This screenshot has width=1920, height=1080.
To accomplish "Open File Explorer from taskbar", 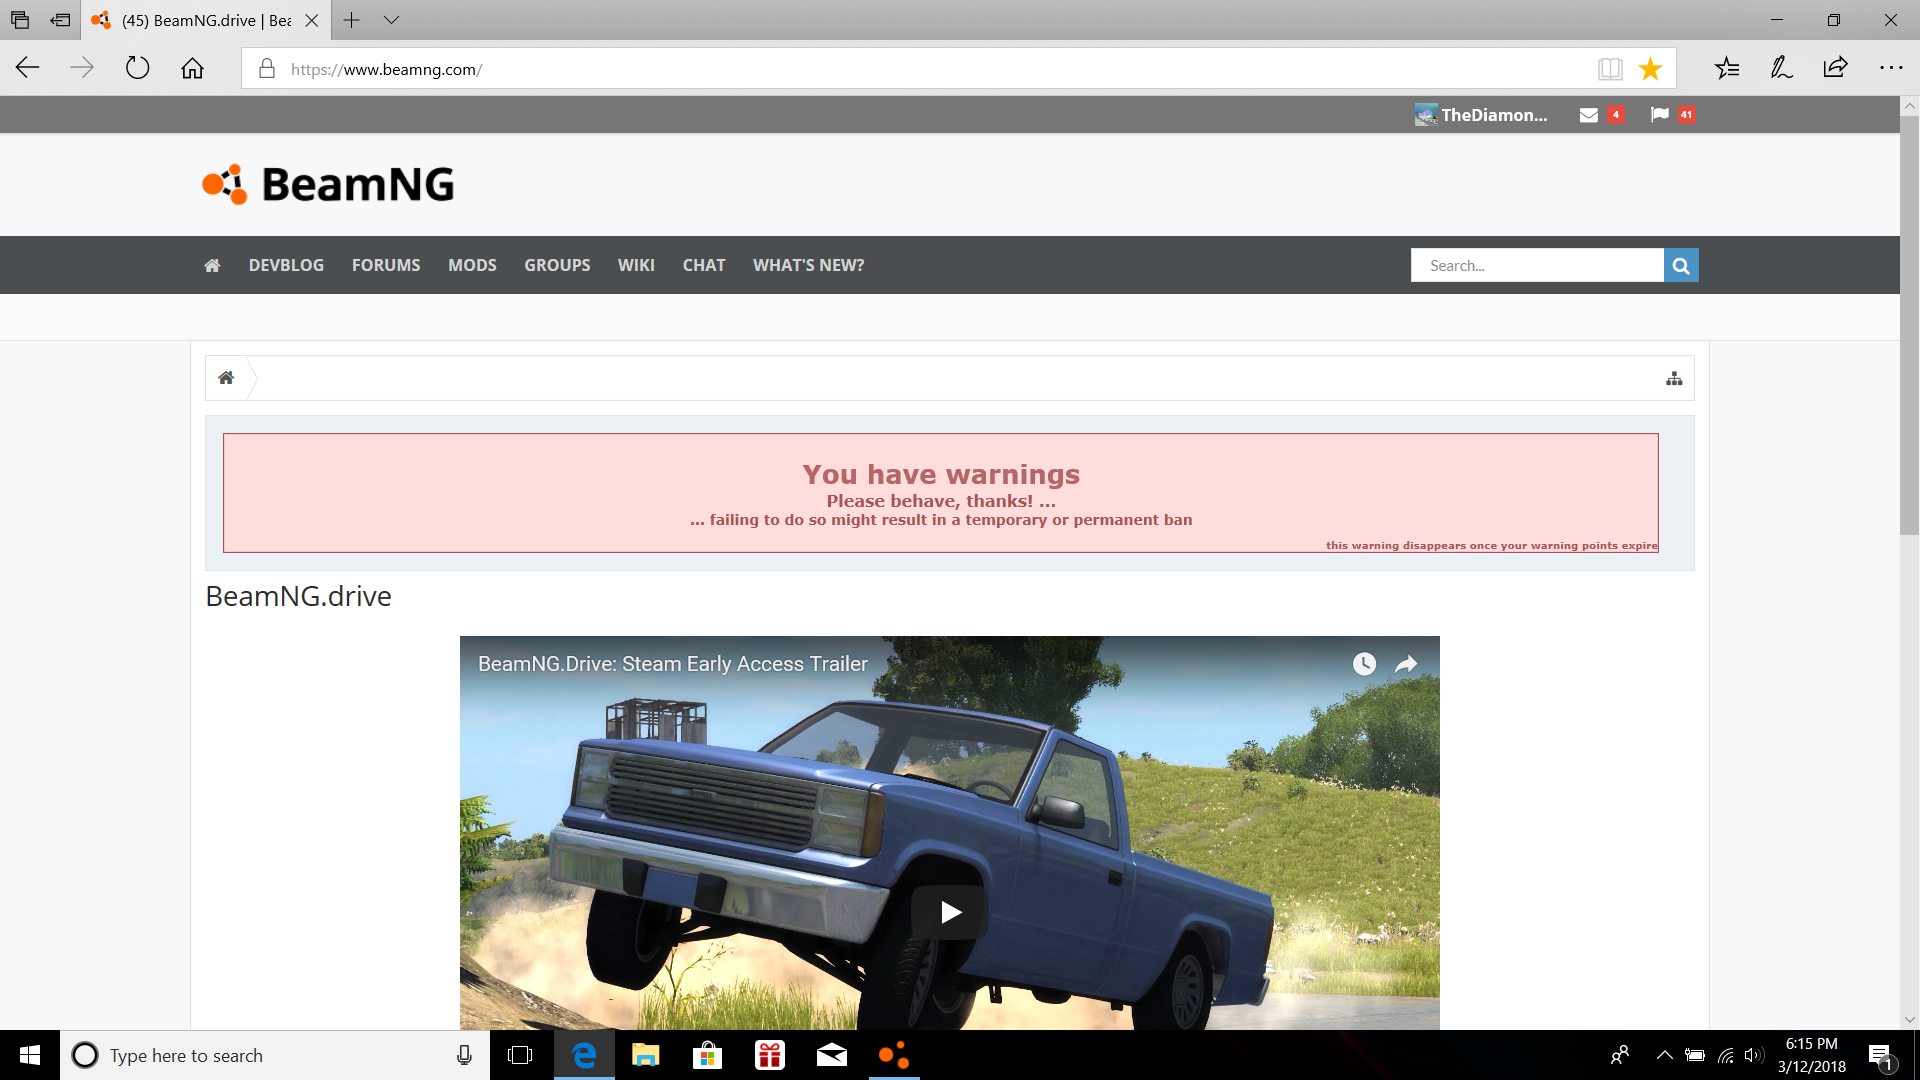I will [646, 1055].
